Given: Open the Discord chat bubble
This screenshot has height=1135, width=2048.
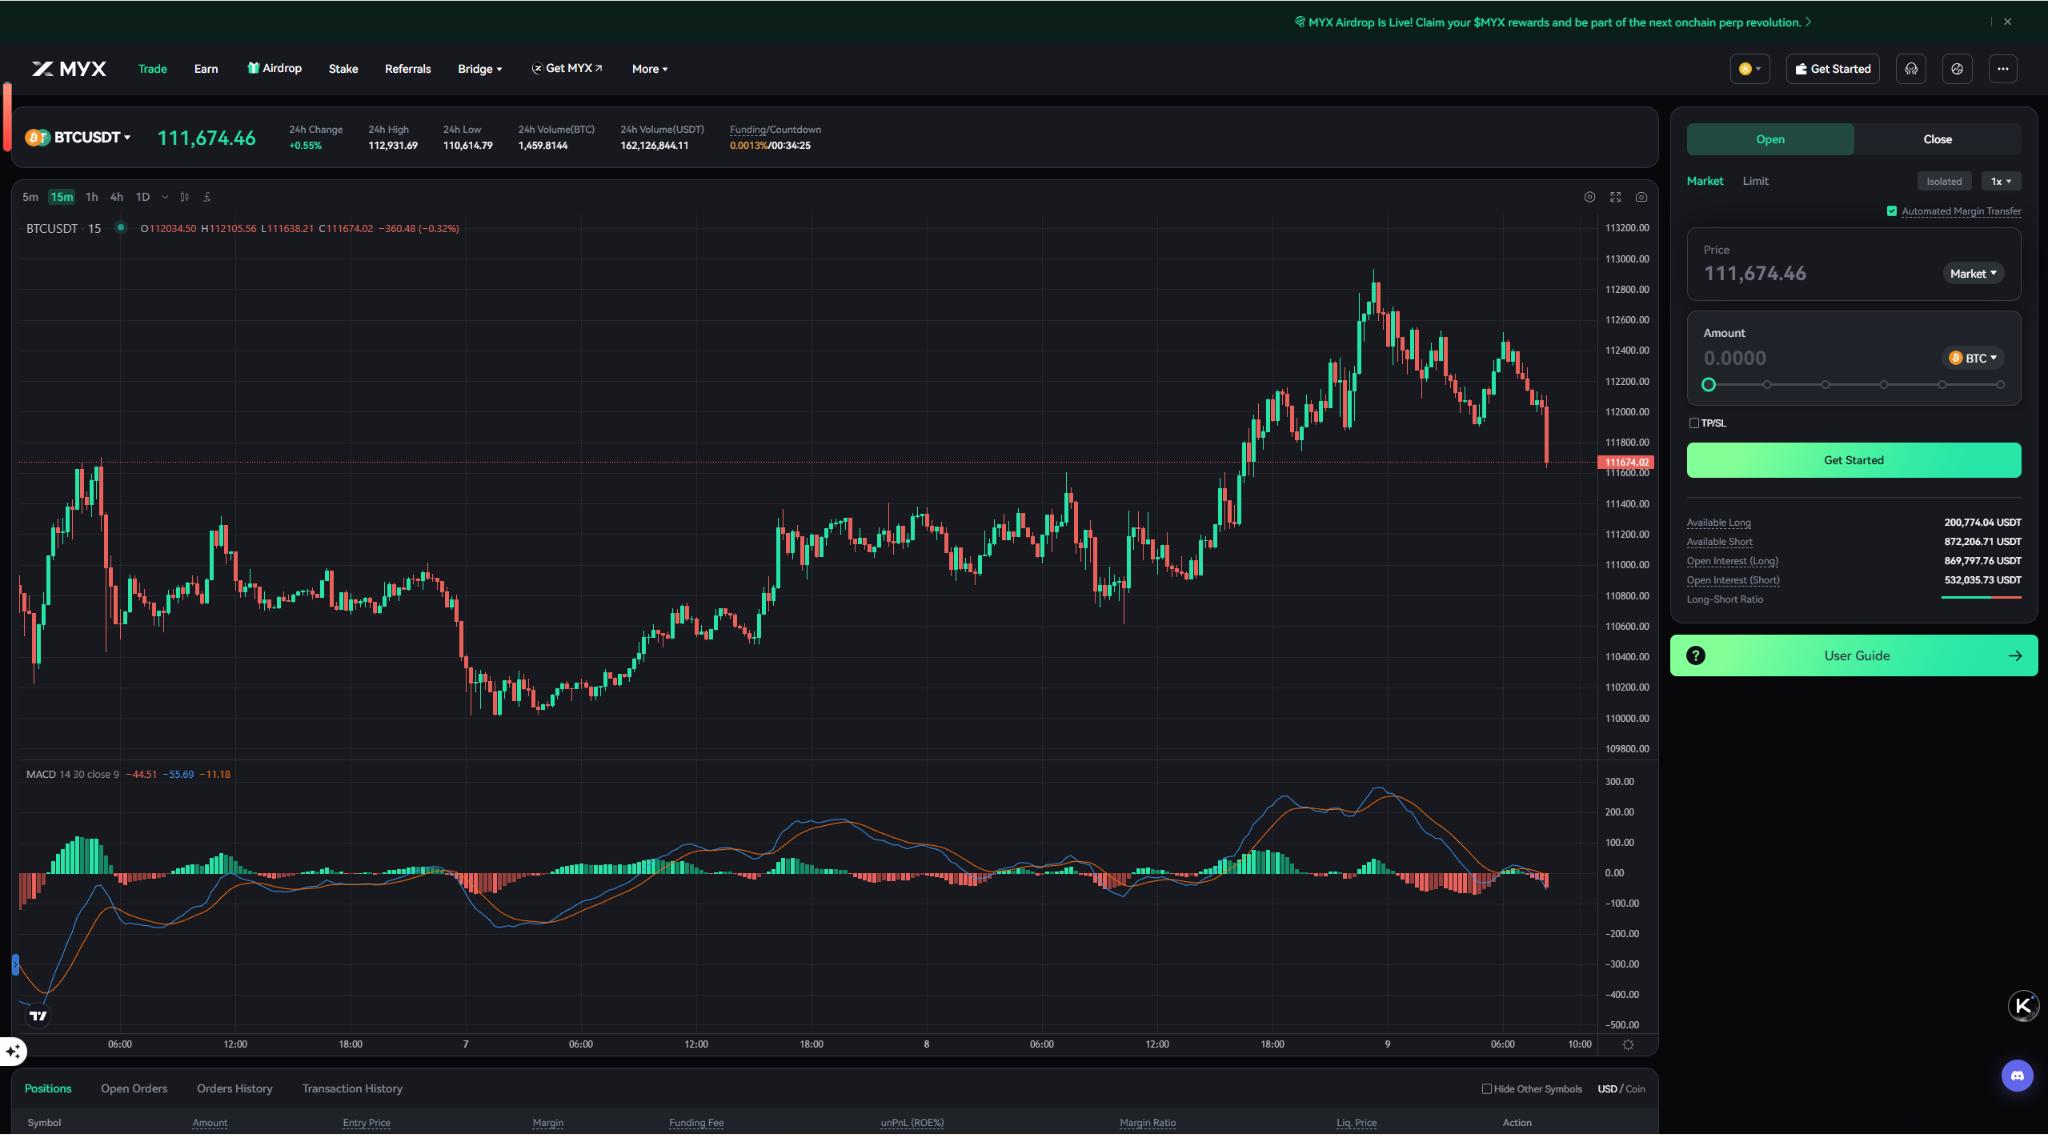Looking at the screenshot, I should click(x=2017, y=1076).
